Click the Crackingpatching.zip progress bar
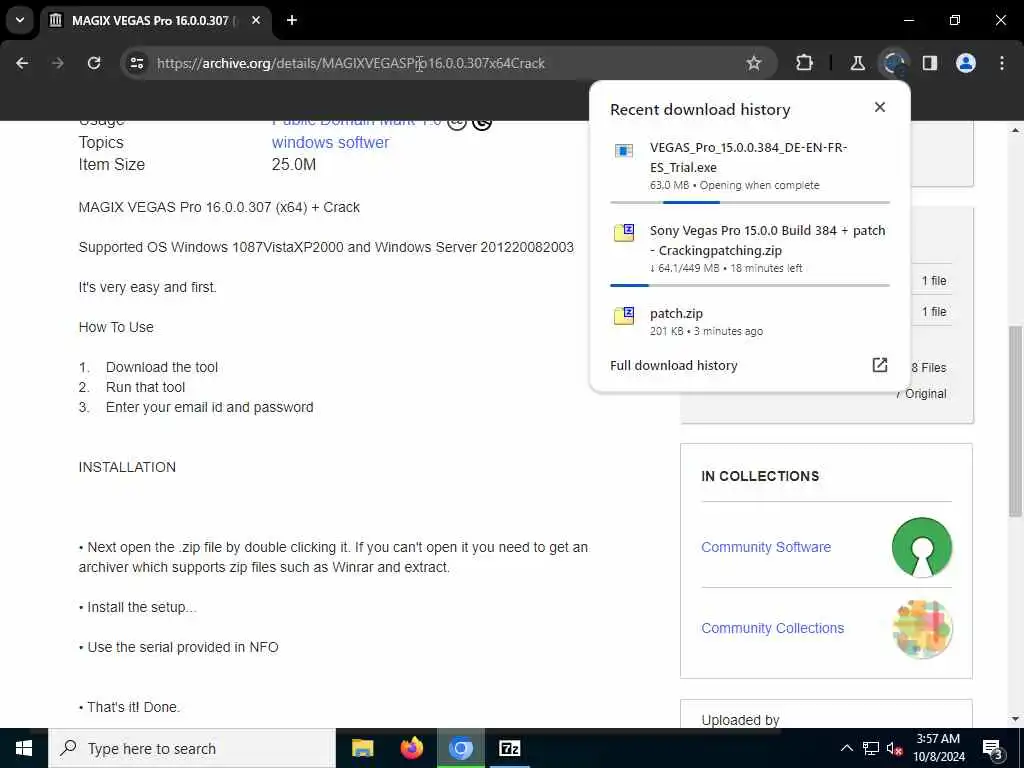This screenshot has height=768, width=1024. [x=750, y=285]
